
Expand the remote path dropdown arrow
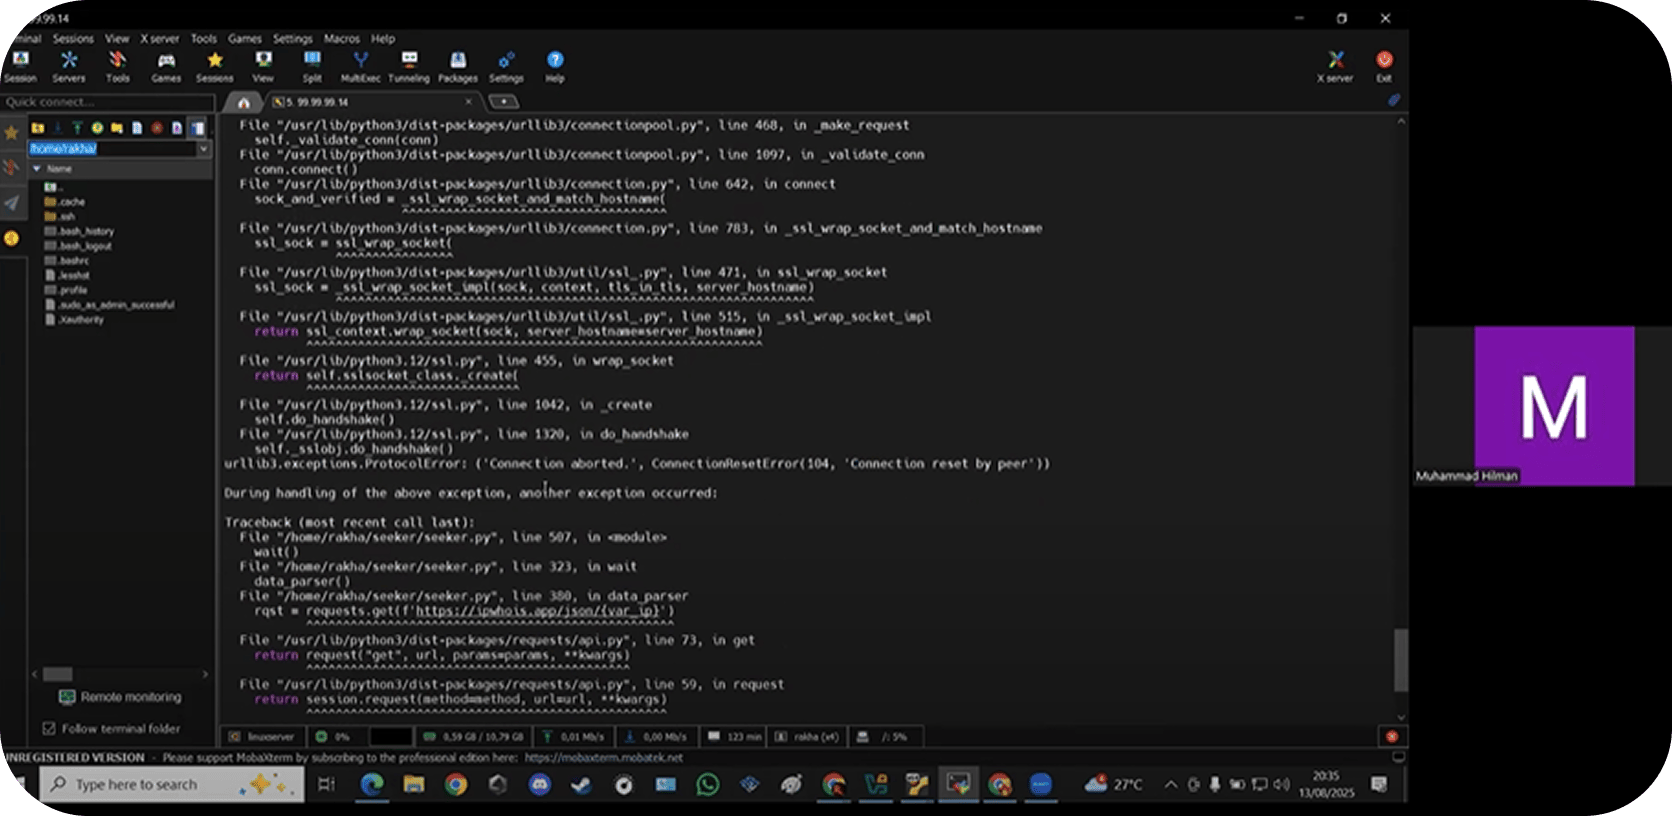point(203,149)
